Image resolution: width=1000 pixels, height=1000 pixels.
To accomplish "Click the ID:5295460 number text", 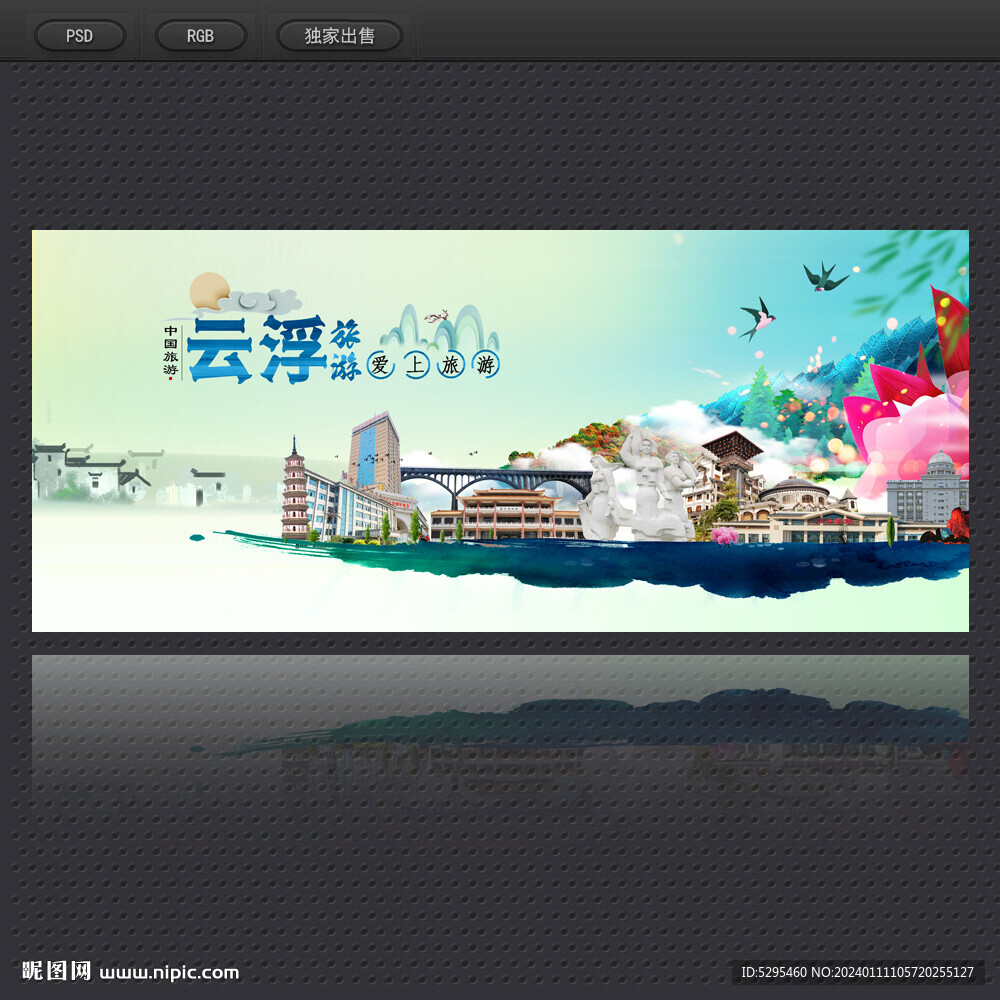I will click(774, 972).
